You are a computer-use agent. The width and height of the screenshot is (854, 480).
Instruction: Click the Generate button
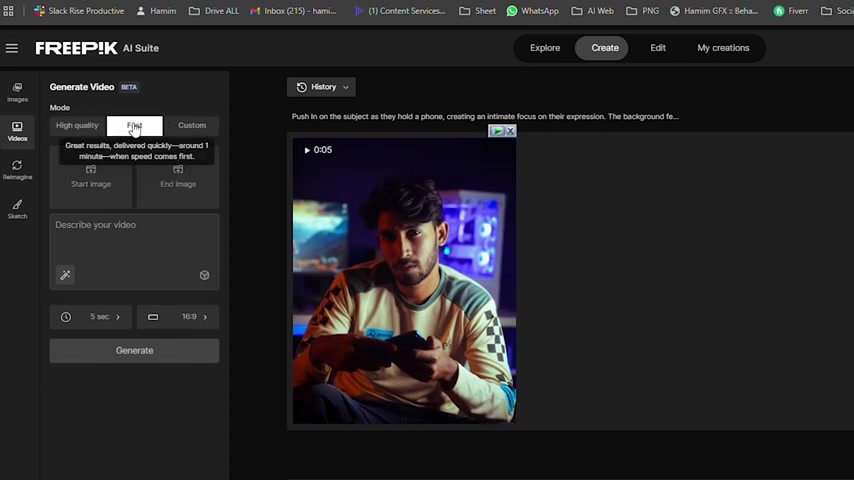tap(135, 351)
